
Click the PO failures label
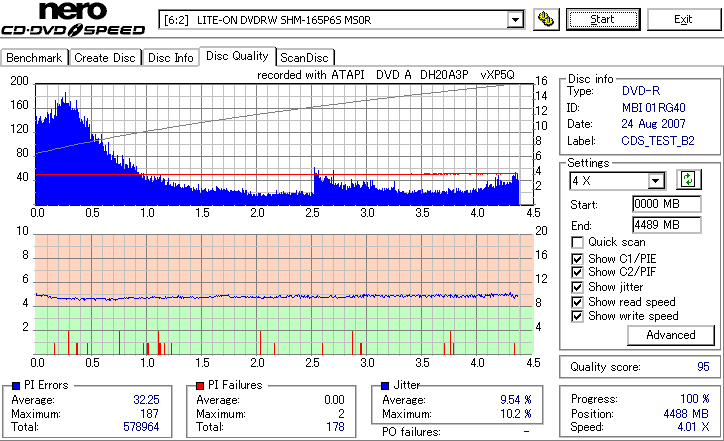[411, 432]
